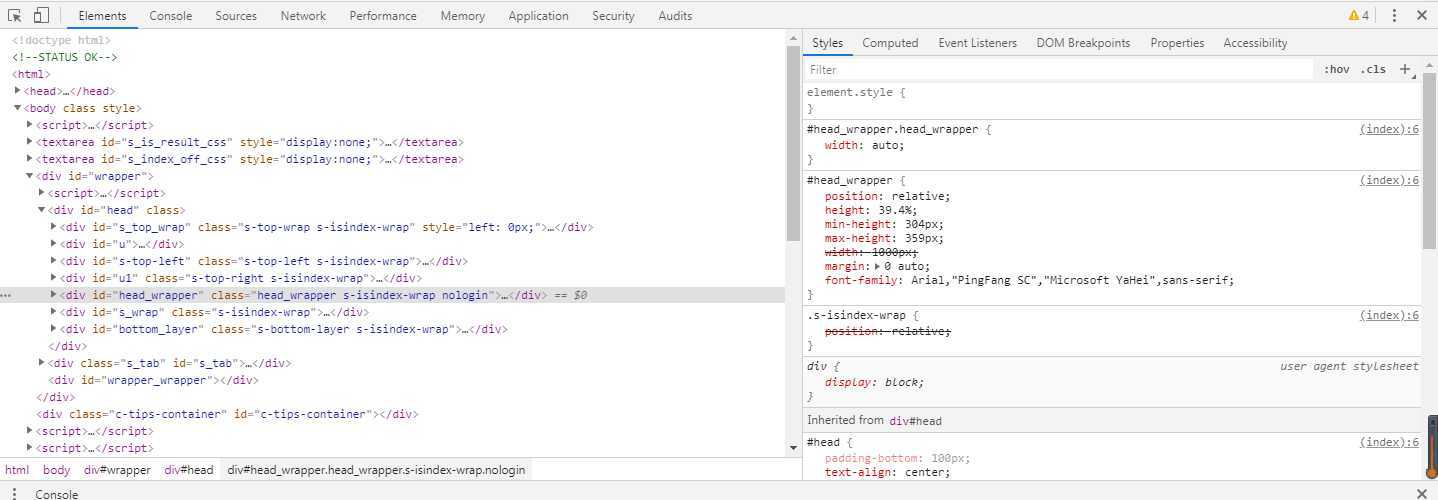Add a new style rule with the plus icon

point(1405,69)
